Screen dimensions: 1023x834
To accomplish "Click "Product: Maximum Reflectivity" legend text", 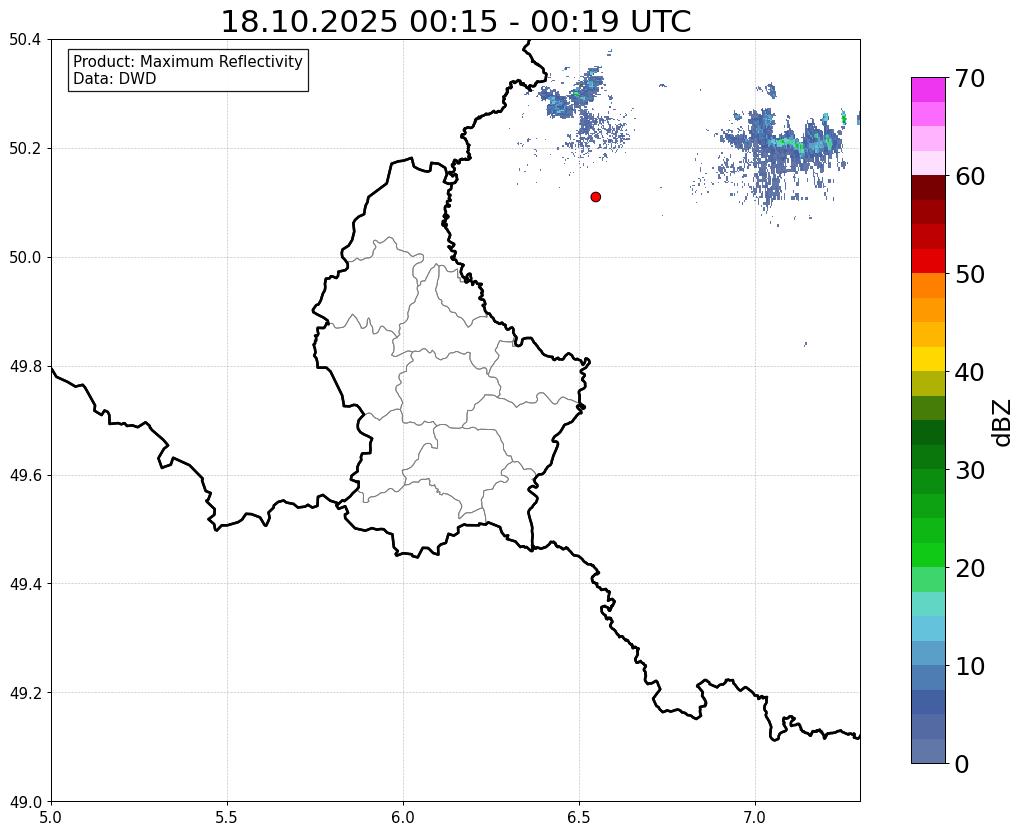I will click(x=188, y=61).
